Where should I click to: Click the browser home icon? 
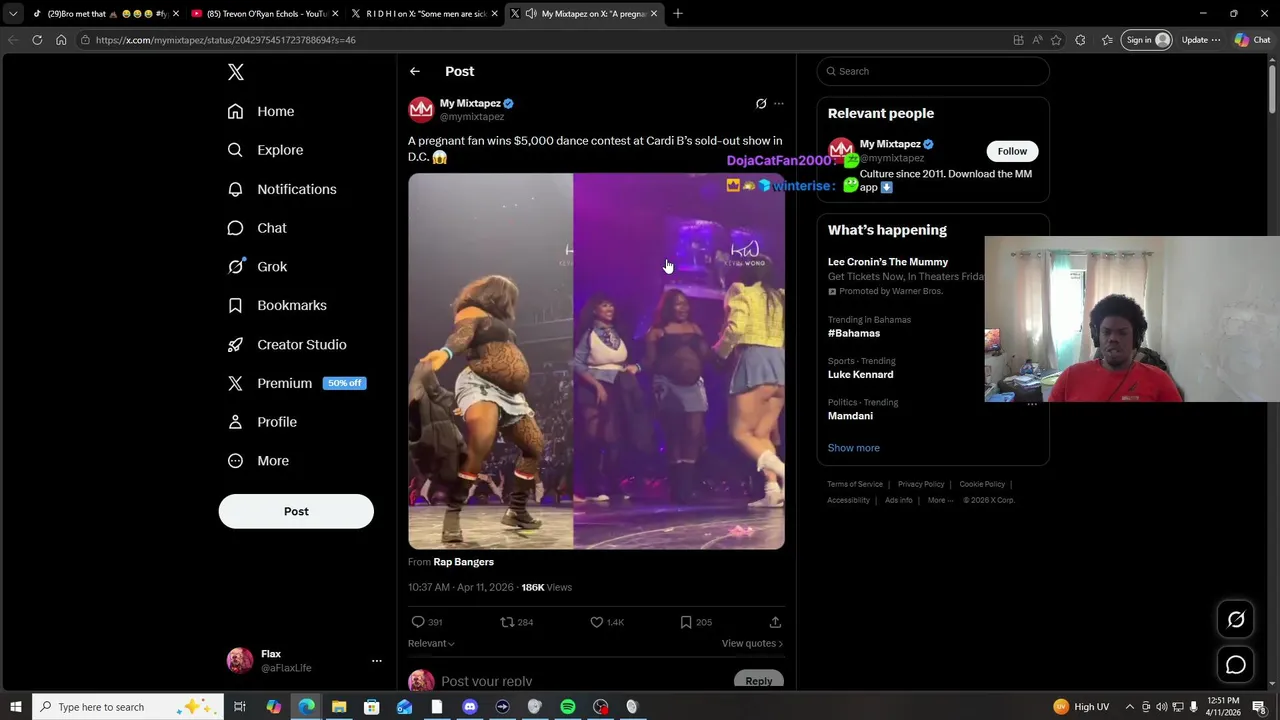click(x=61, y=40)
